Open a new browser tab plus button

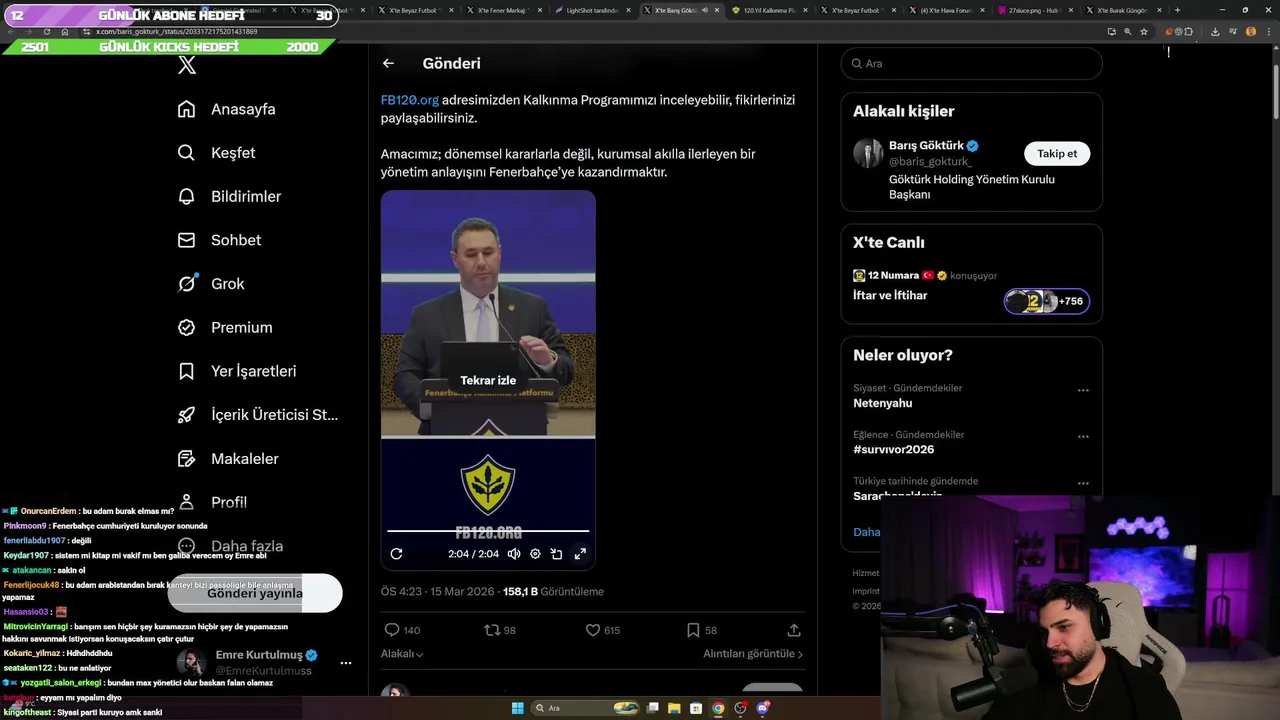pyautogui.click(x=1177, y=10)
